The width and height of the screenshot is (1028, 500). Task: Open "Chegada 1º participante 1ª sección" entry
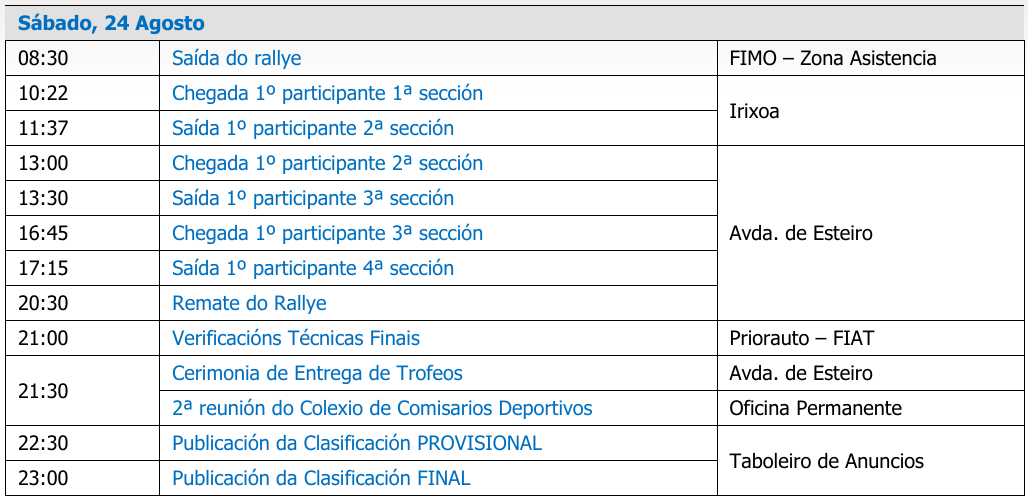[327, 94]
